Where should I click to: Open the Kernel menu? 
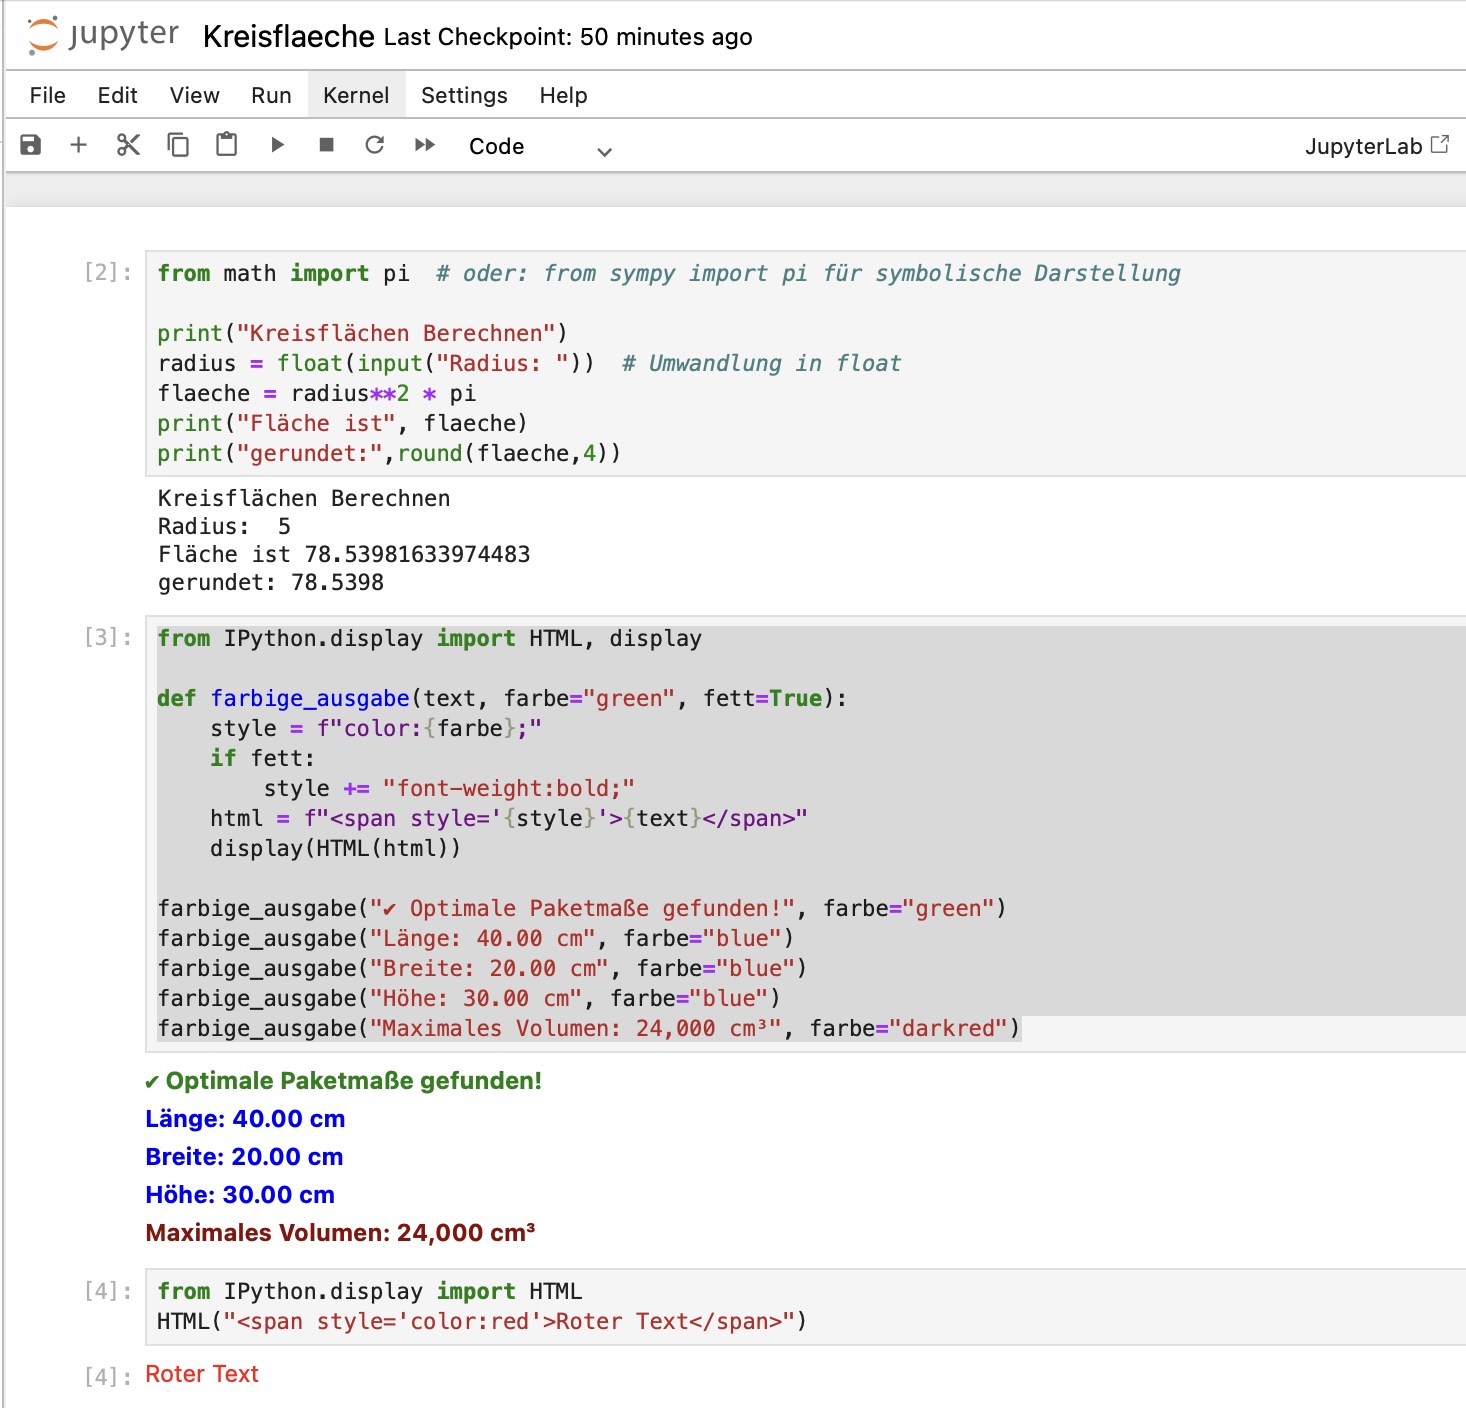(x=355, y=95)
